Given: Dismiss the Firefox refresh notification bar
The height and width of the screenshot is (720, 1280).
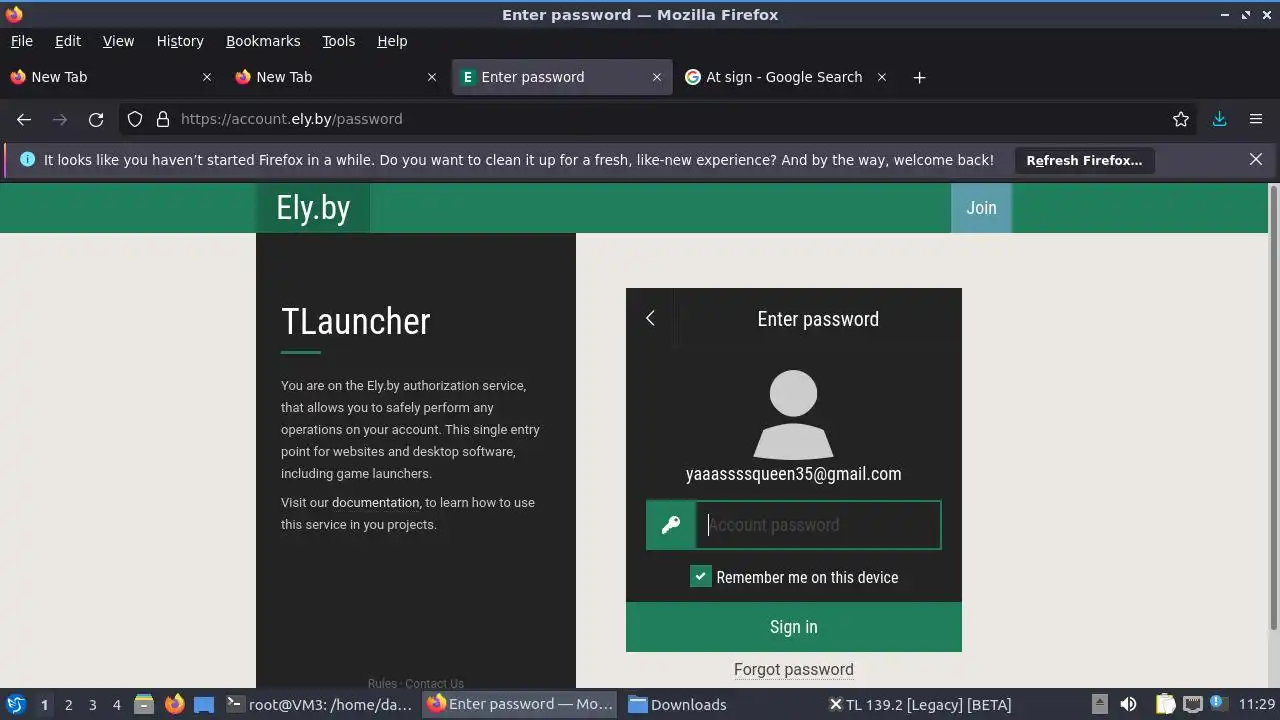Looking at the screenshot, I should click(1256, 160).
